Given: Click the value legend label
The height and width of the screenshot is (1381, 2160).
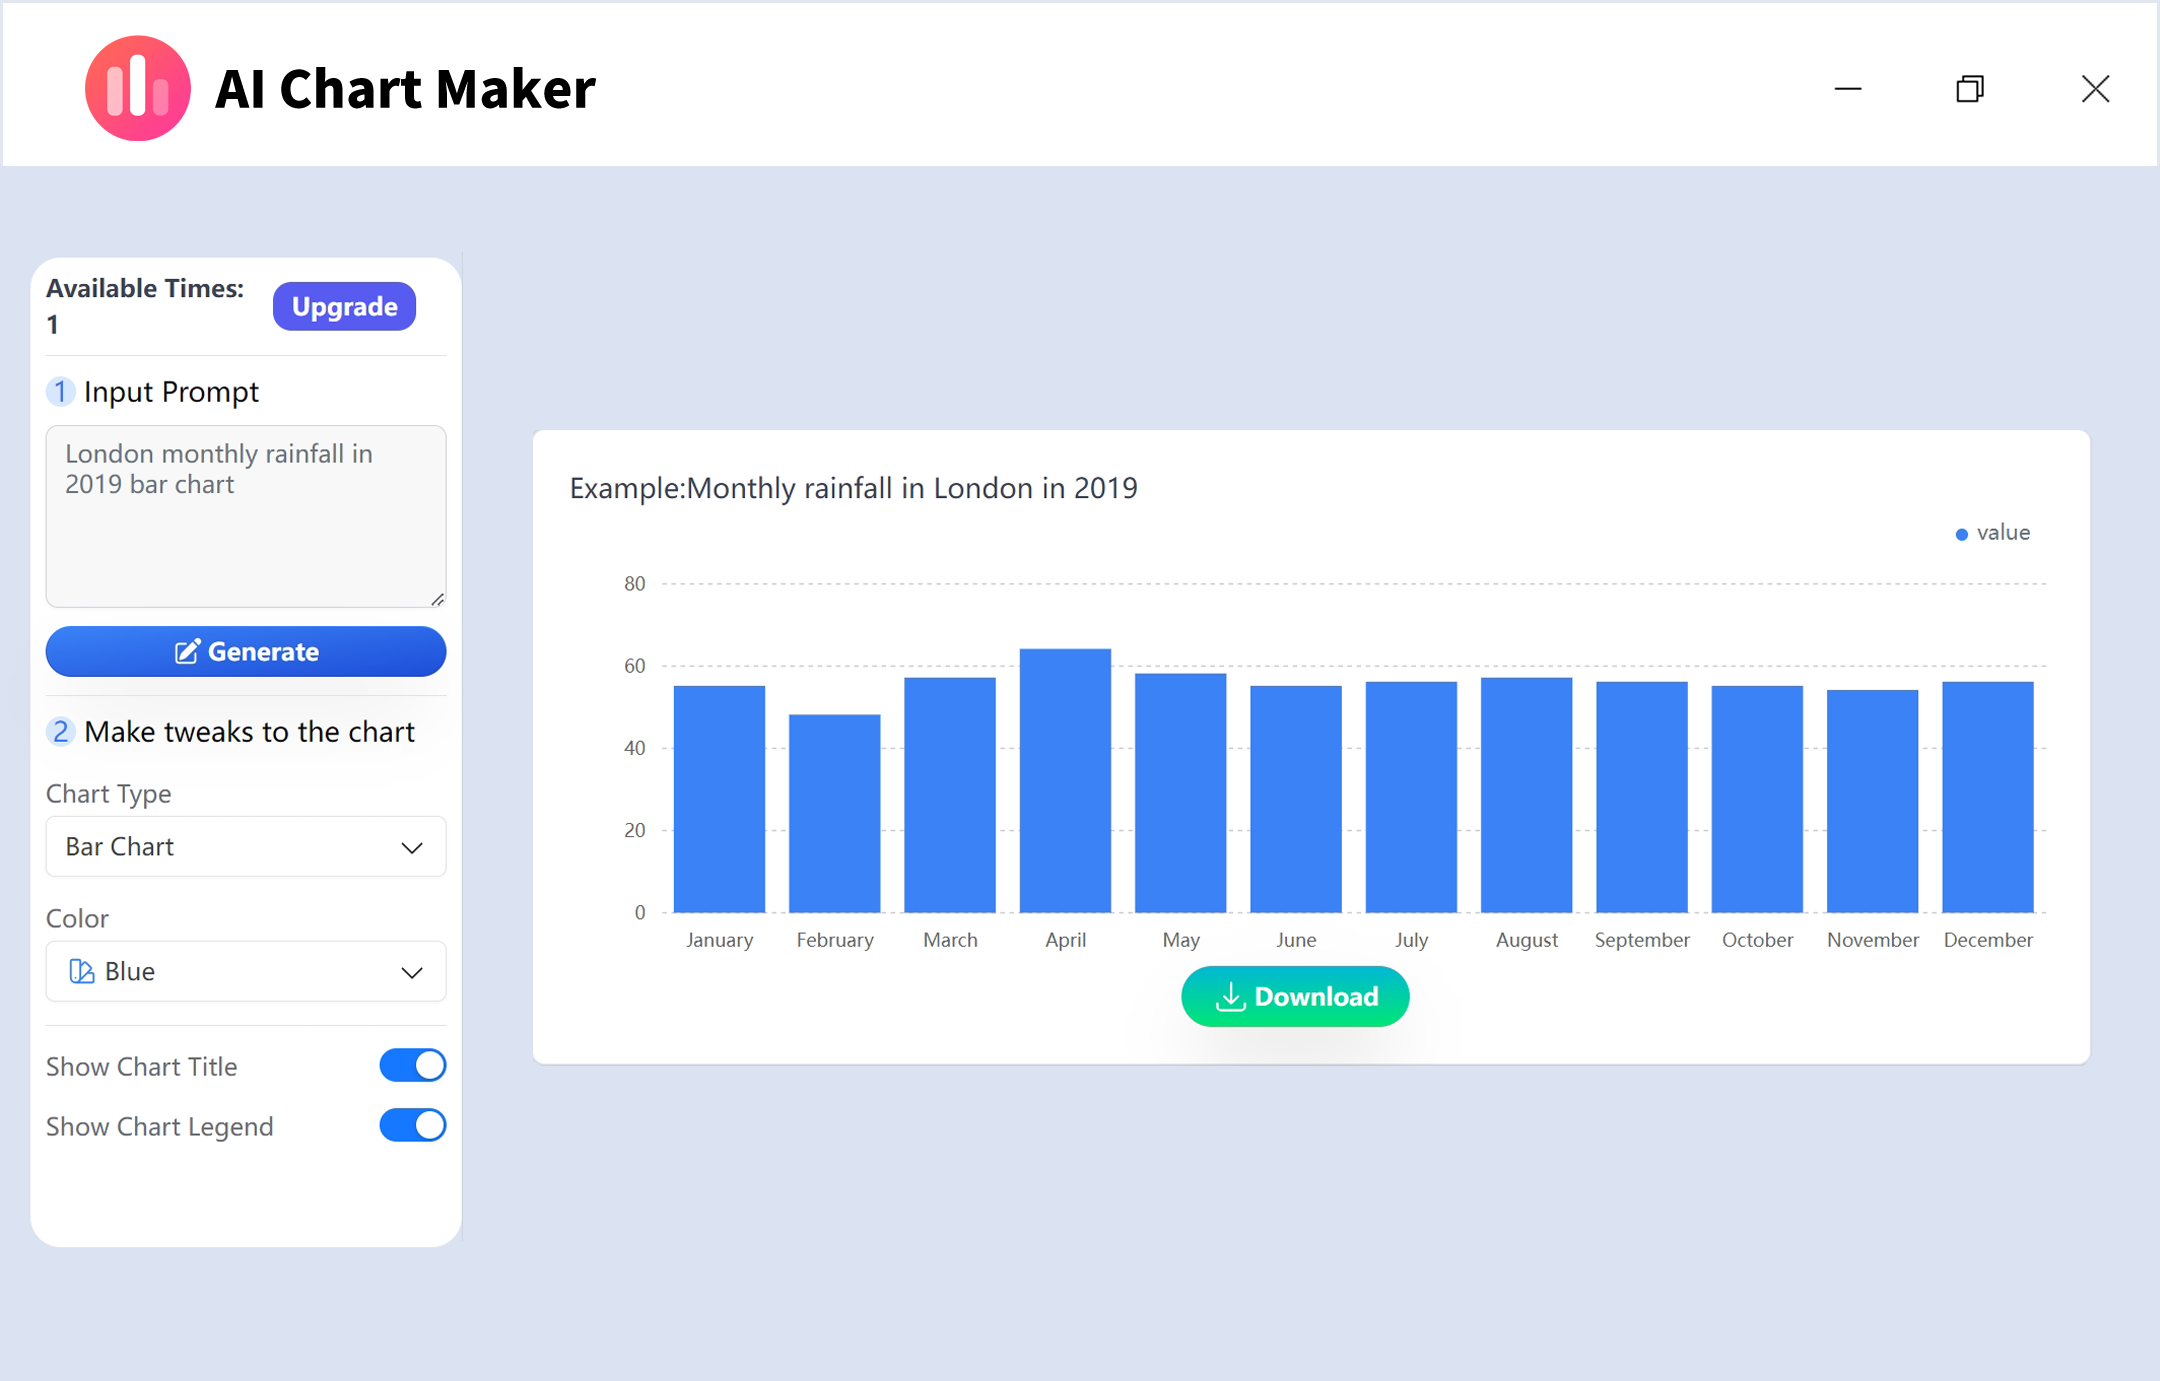Looking at the screenshot, I should (2003, 533).
